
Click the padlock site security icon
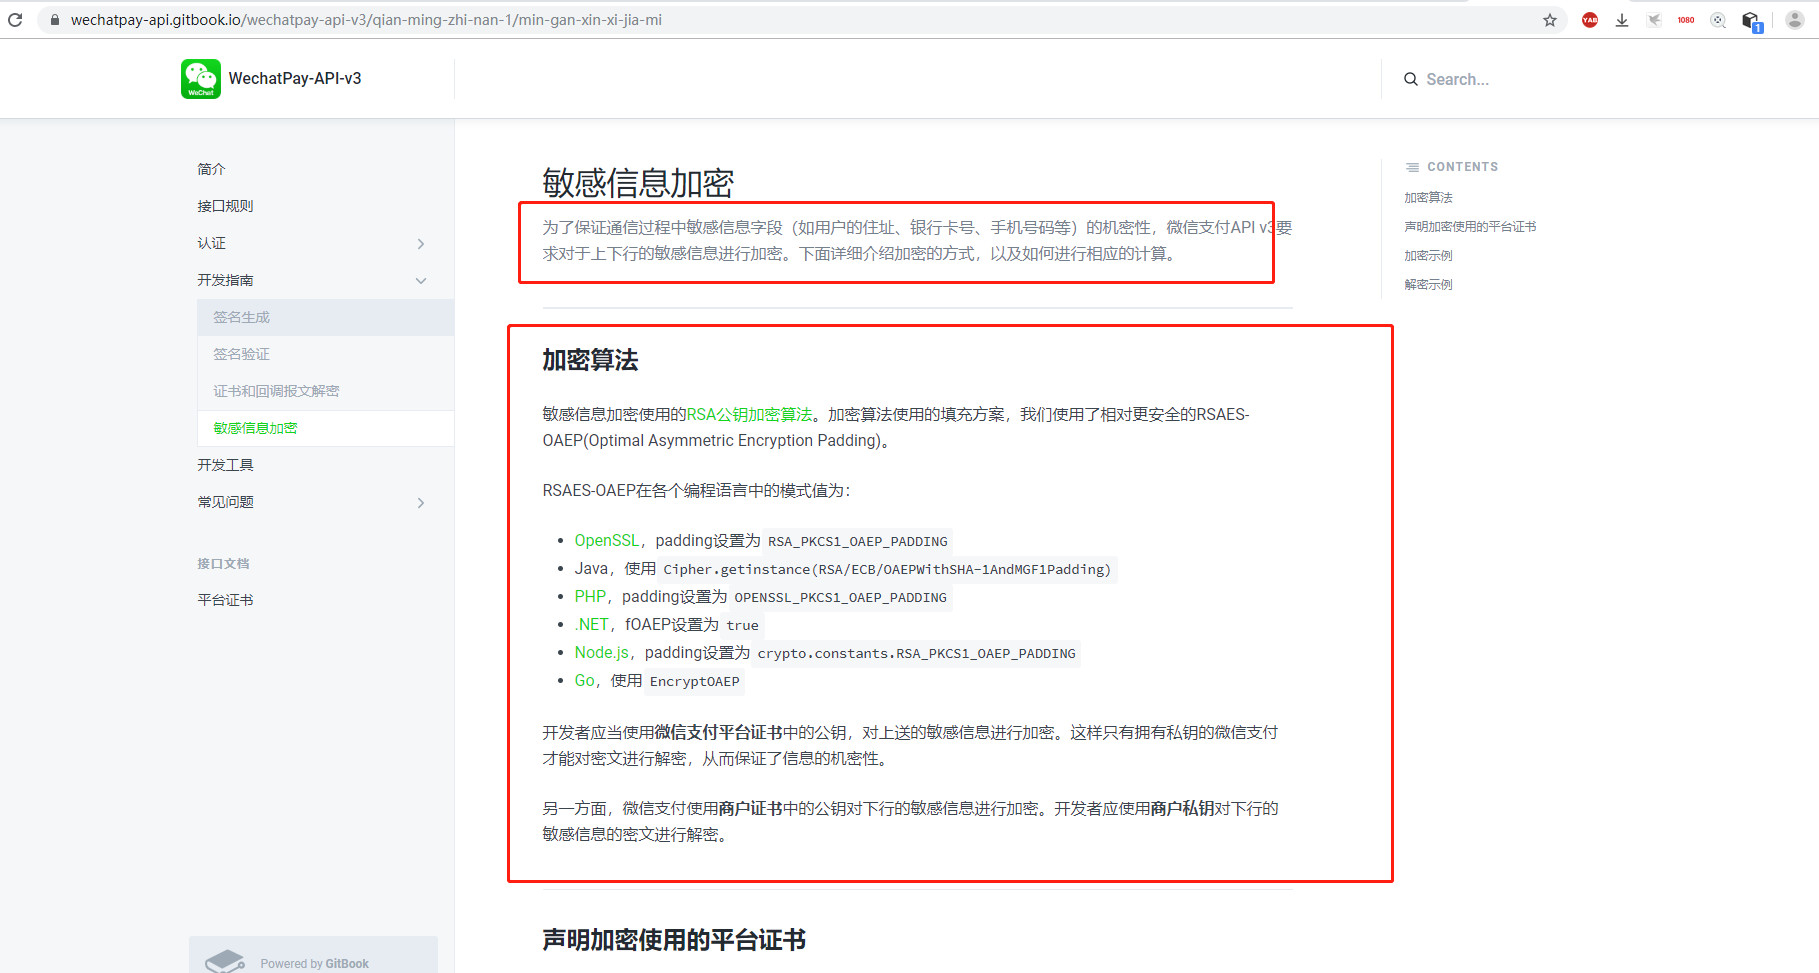pyautogui.click(x=55, y=20)
